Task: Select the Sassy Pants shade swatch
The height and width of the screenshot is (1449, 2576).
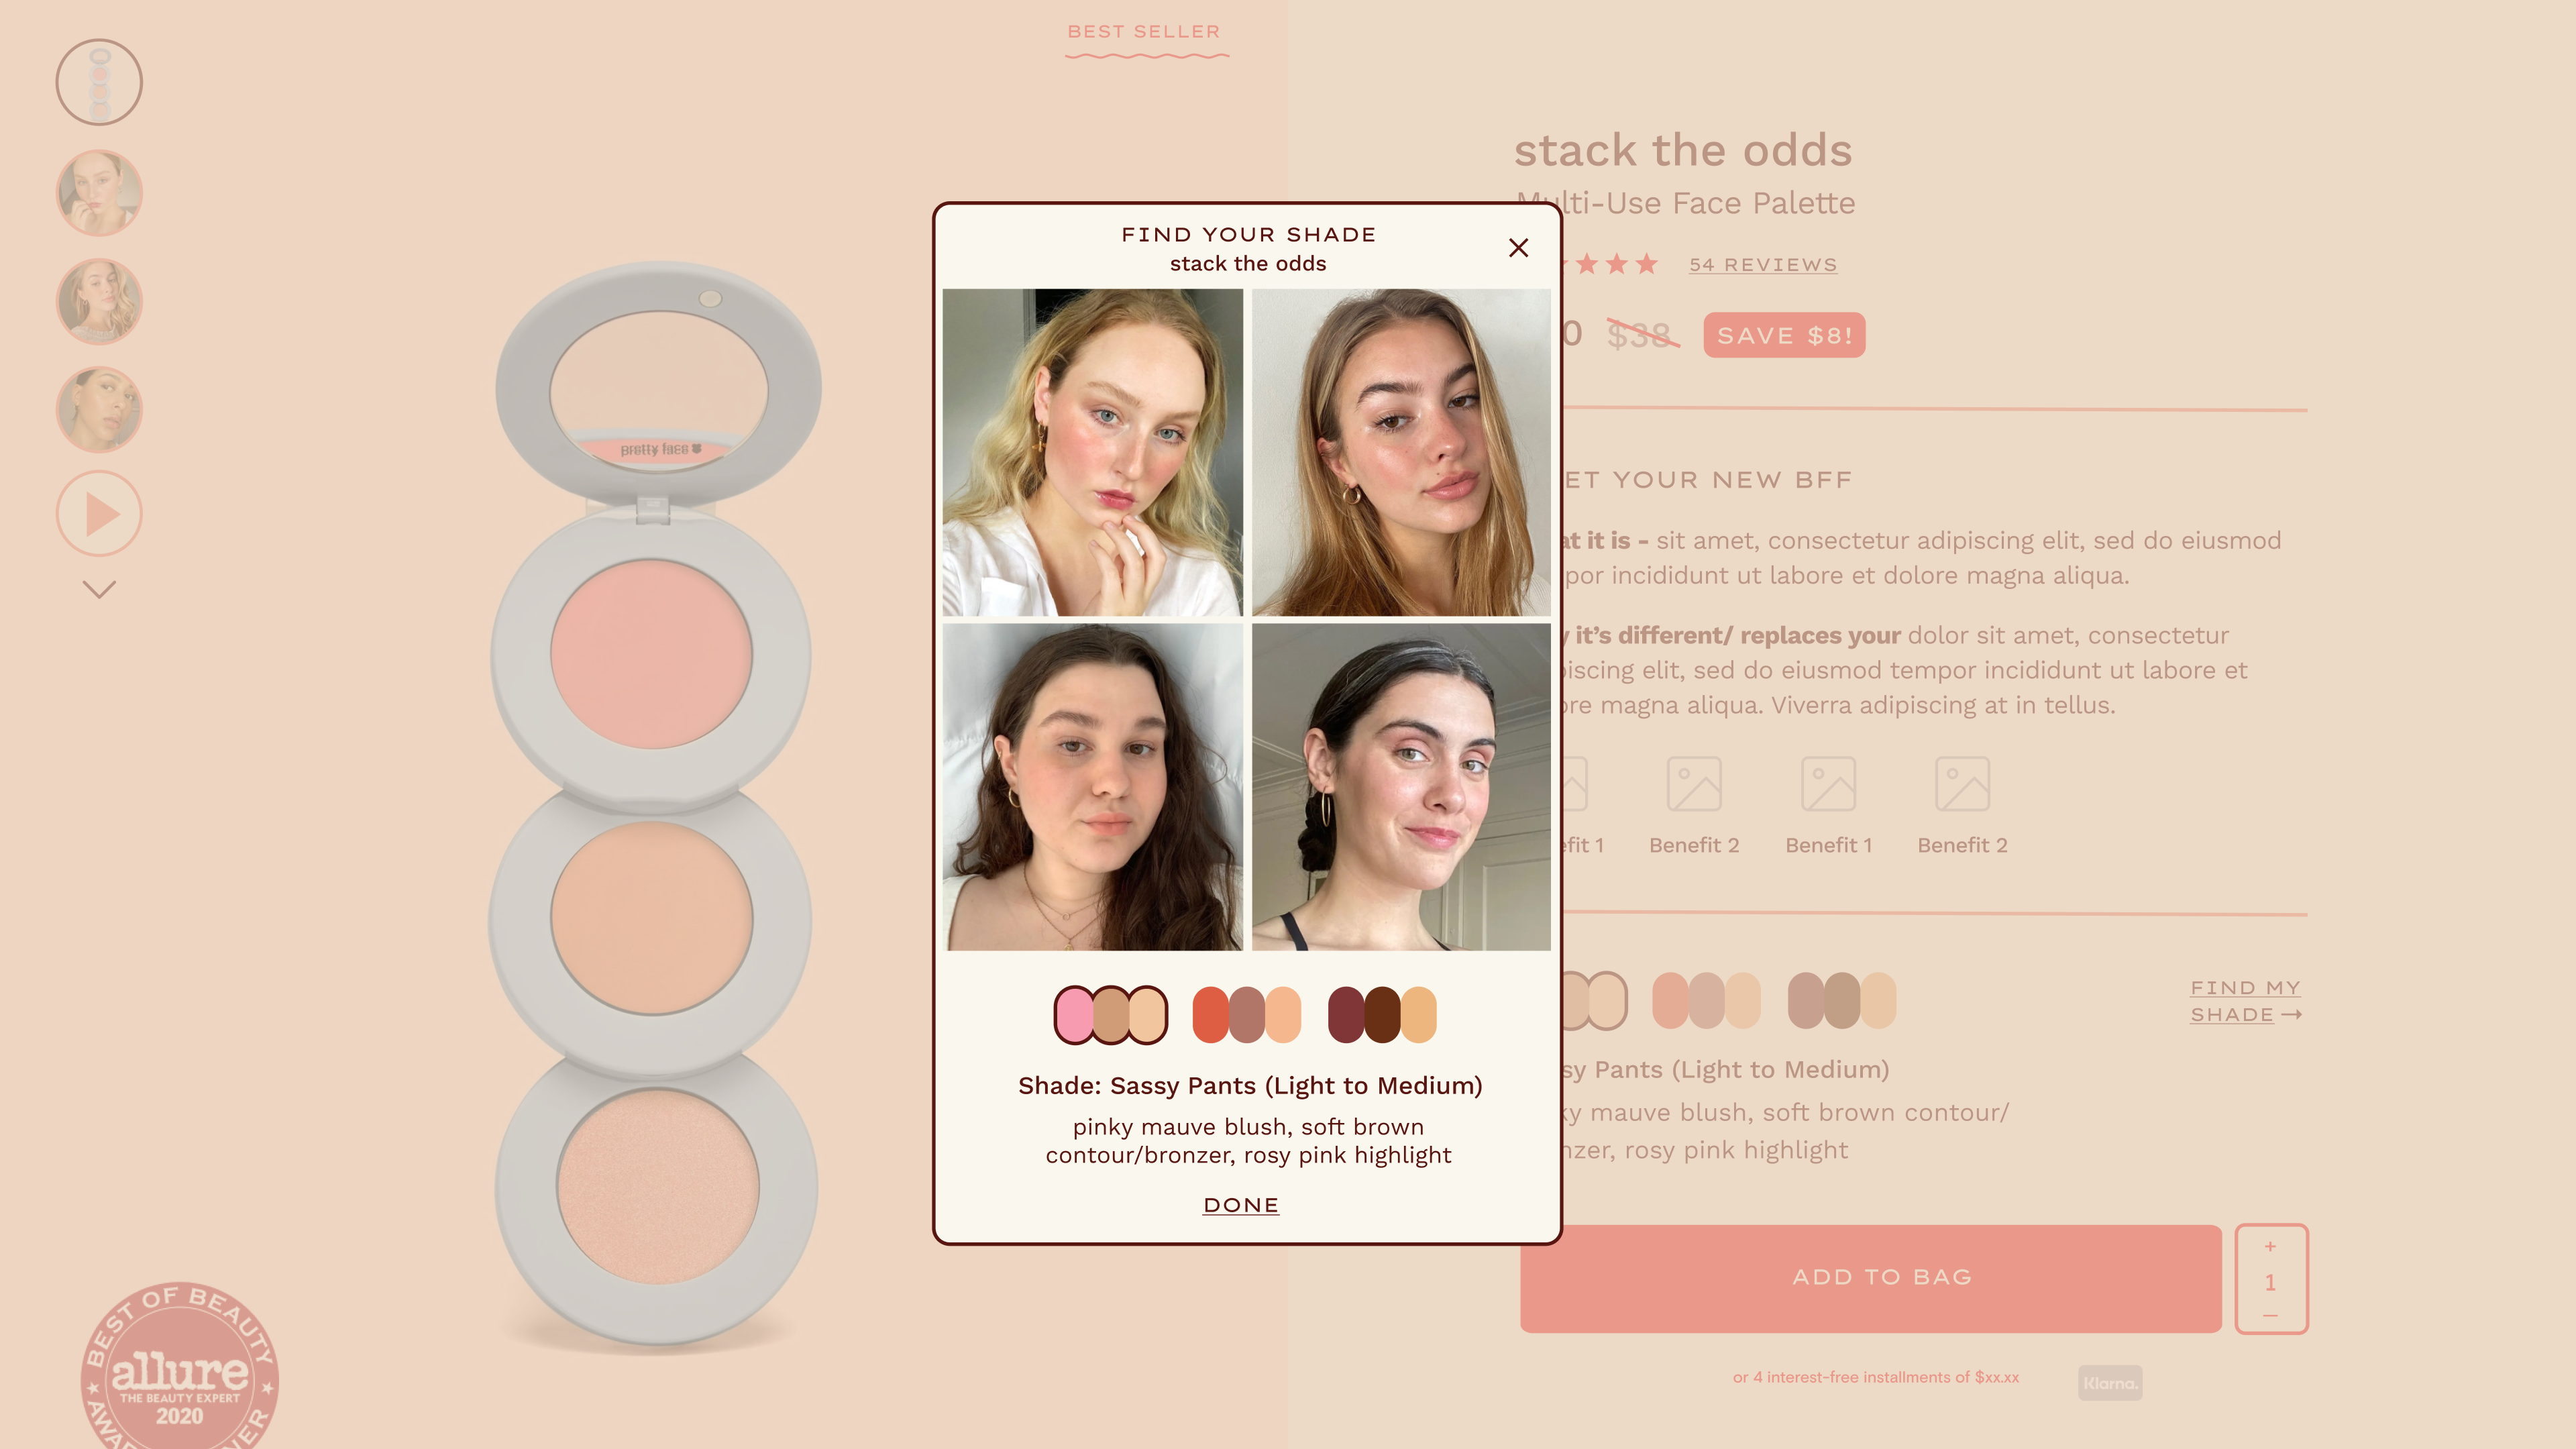Action: (x=1110, y=1014)
